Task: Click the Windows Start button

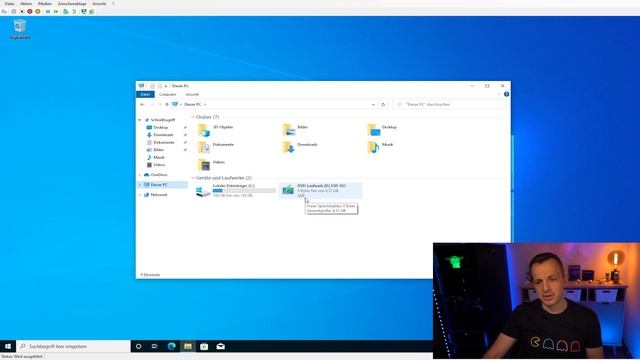Action: pos(8,346)
